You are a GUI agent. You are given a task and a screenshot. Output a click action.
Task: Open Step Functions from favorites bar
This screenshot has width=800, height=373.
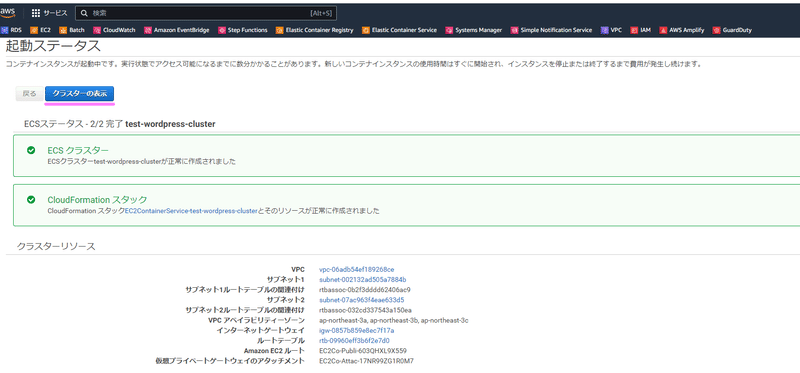[x=243, y=30]
